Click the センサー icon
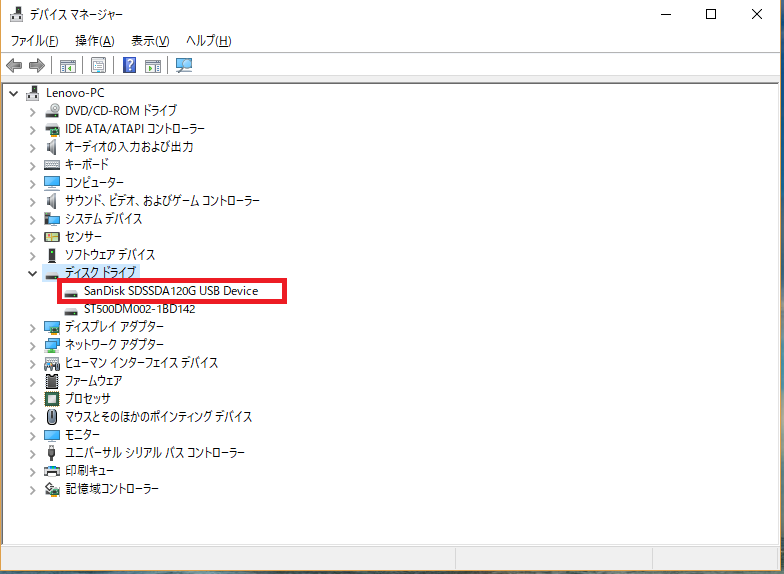This screenshot has width=784, height=574. [x=52, y=237]
